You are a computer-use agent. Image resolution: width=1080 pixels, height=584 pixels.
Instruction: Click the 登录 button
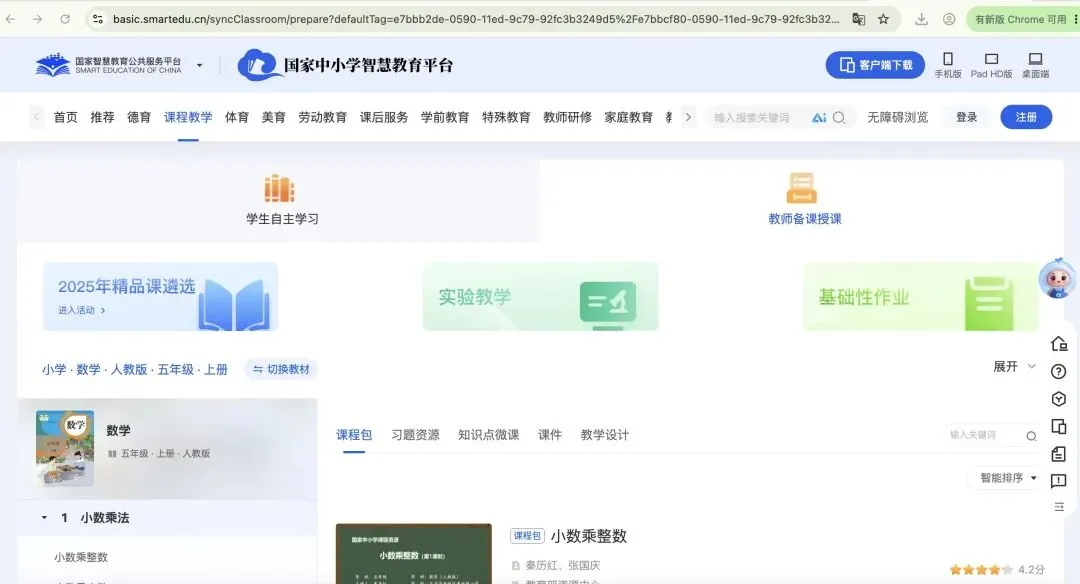point(966,117)
